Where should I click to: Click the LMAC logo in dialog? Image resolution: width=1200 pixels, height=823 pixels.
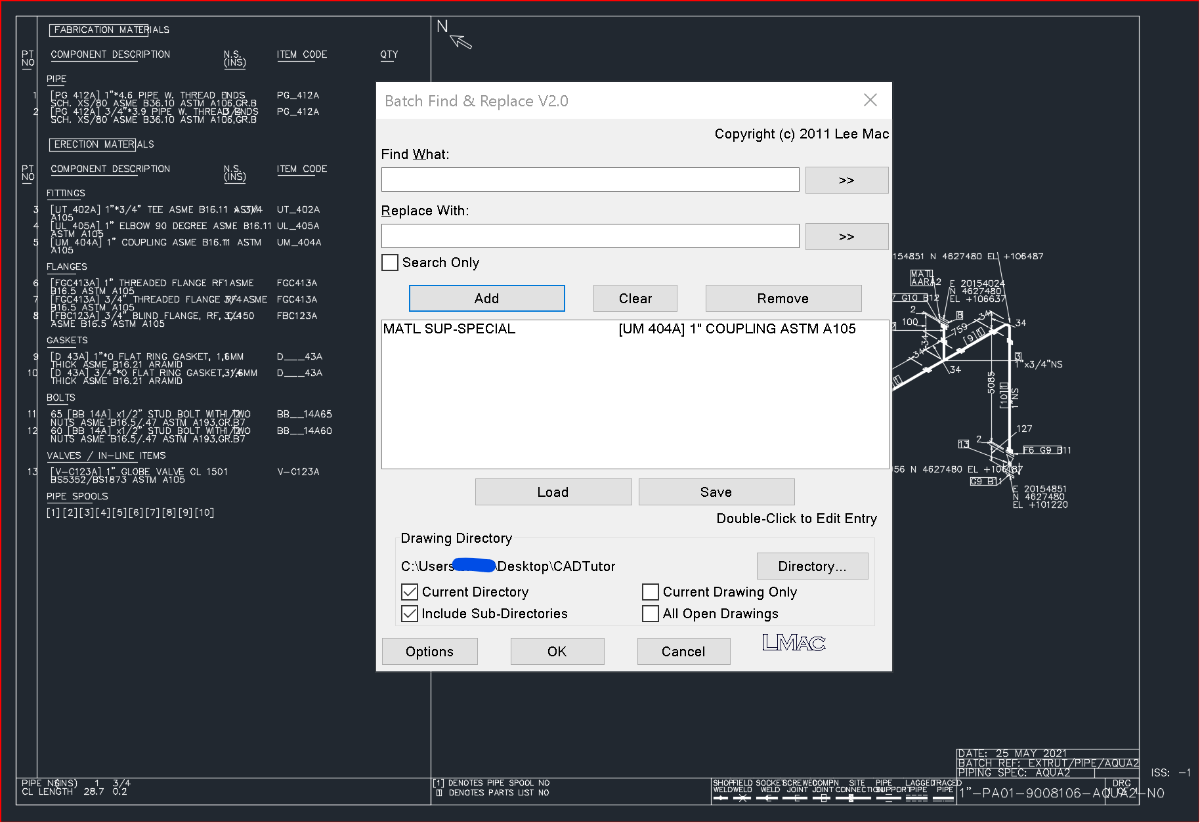794,643
